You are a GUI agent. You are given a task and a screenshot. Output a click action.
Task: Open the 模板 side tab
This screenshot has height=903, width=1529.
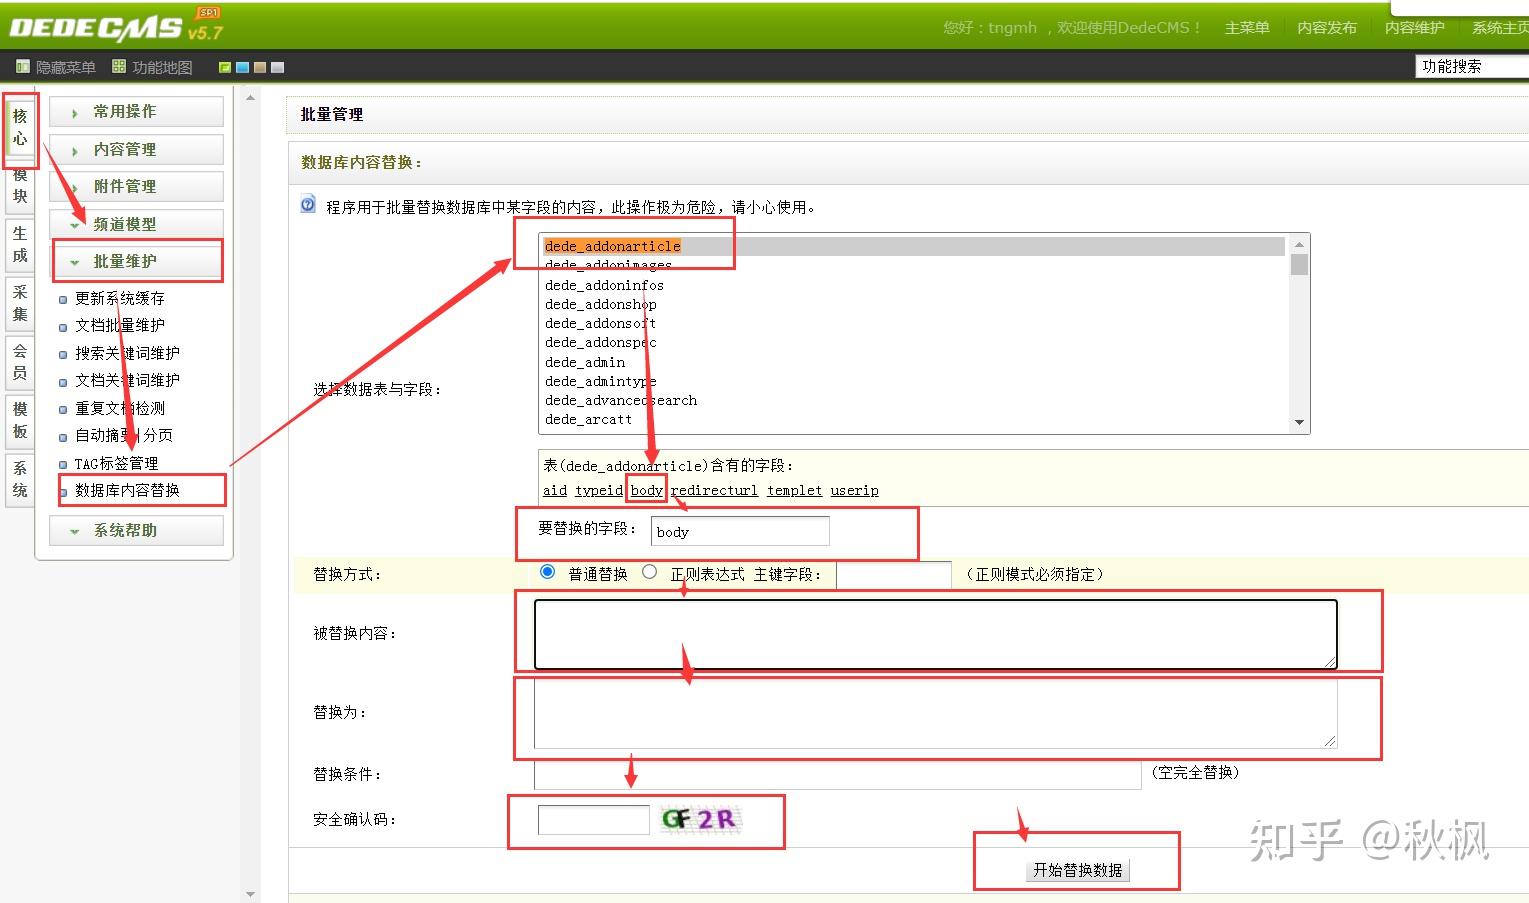pyautogui.click(x=20, y=420)
